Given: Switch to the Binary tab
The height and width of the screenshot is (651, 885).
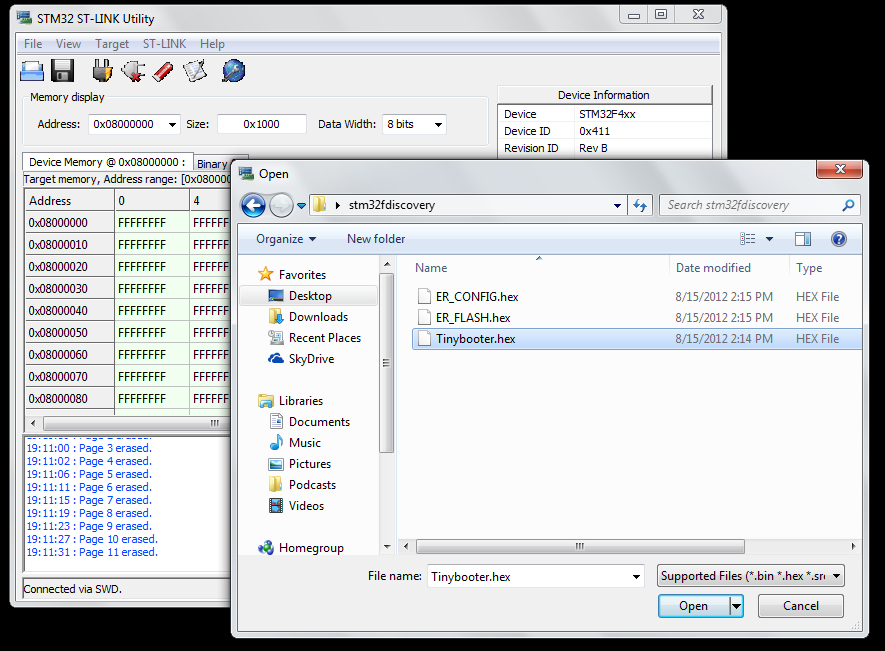Looking at the screenshot, I should click(213, 164).
